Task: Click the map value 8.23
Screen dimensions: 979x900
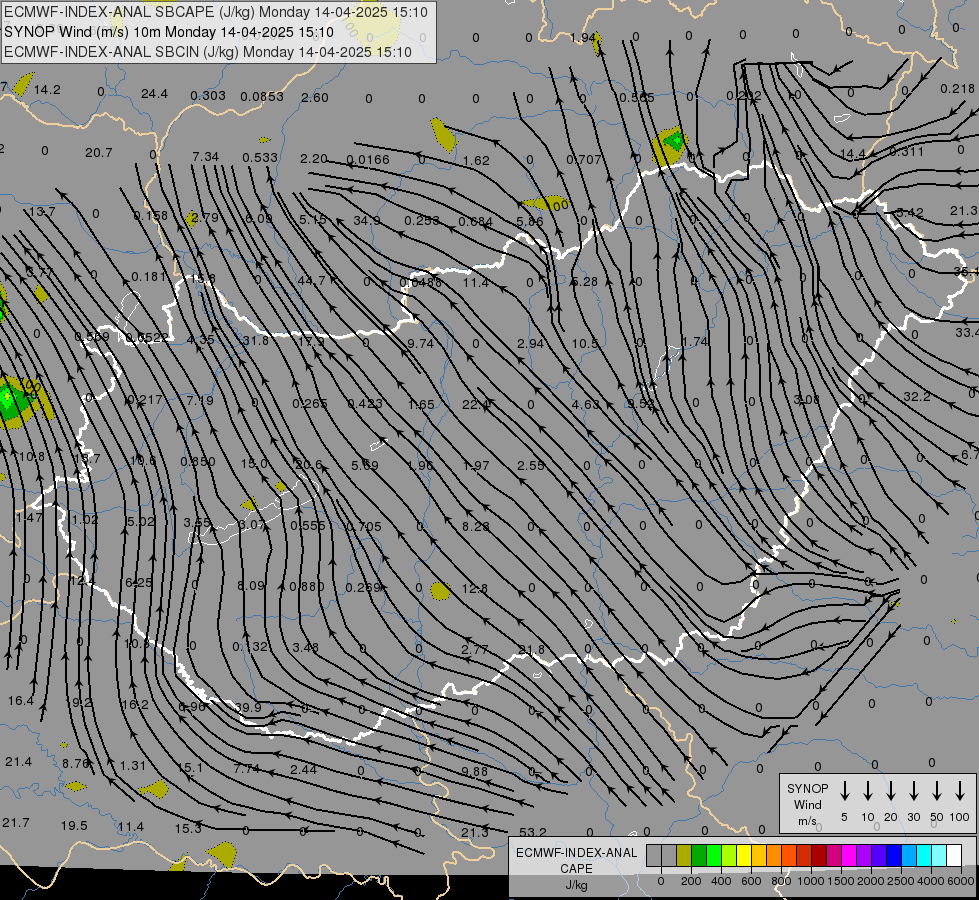Action: [476, 527]
